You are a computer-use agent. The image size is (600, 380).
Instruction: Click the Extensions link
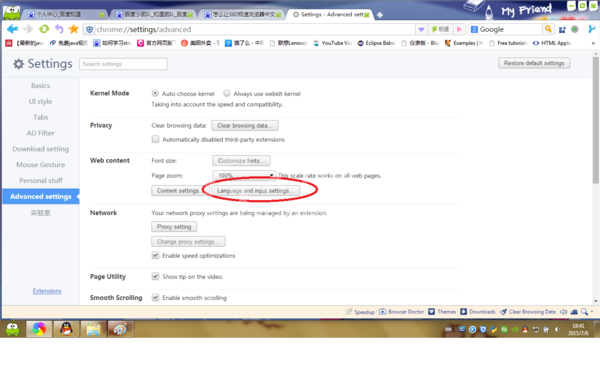pyautogui.click(x=47, y=291)
